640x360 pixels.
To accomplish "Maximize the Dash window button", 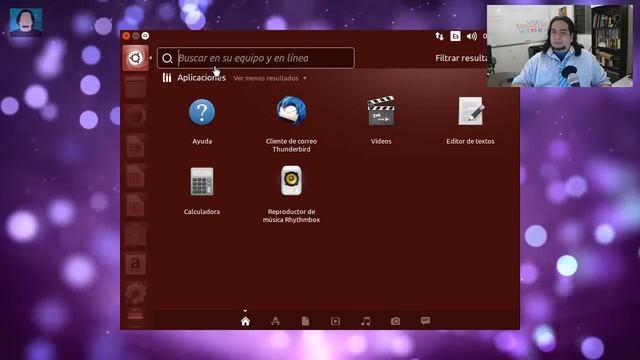I will point(145,36).
